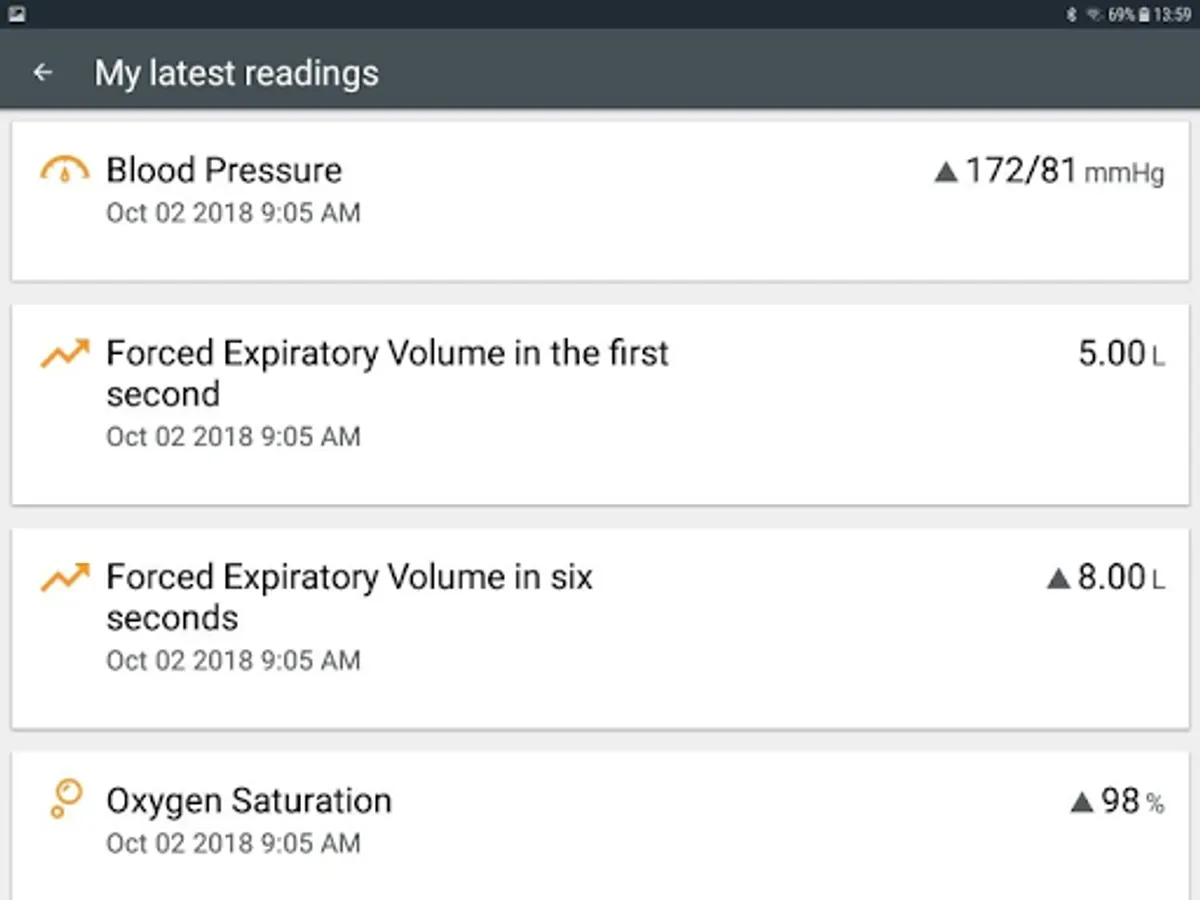
Task: Click the Blood Pressure date Oct 02 2018
Action: (x=179, y=213)
